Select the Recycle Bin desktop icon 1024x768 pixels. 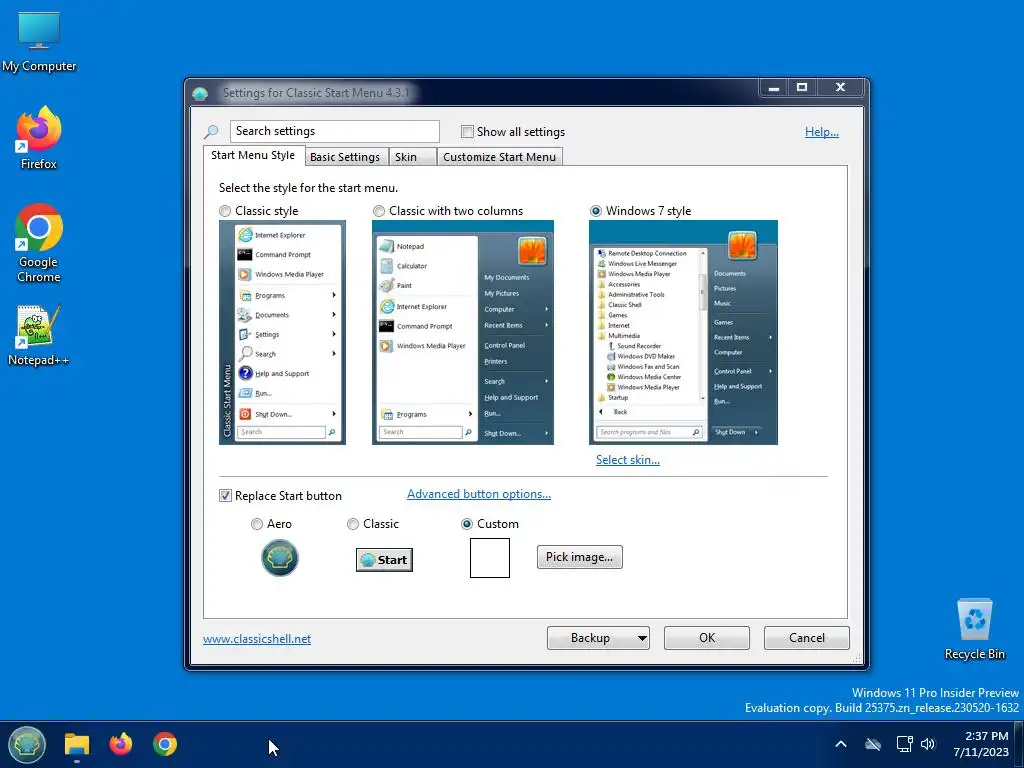(x=974, y=630)
